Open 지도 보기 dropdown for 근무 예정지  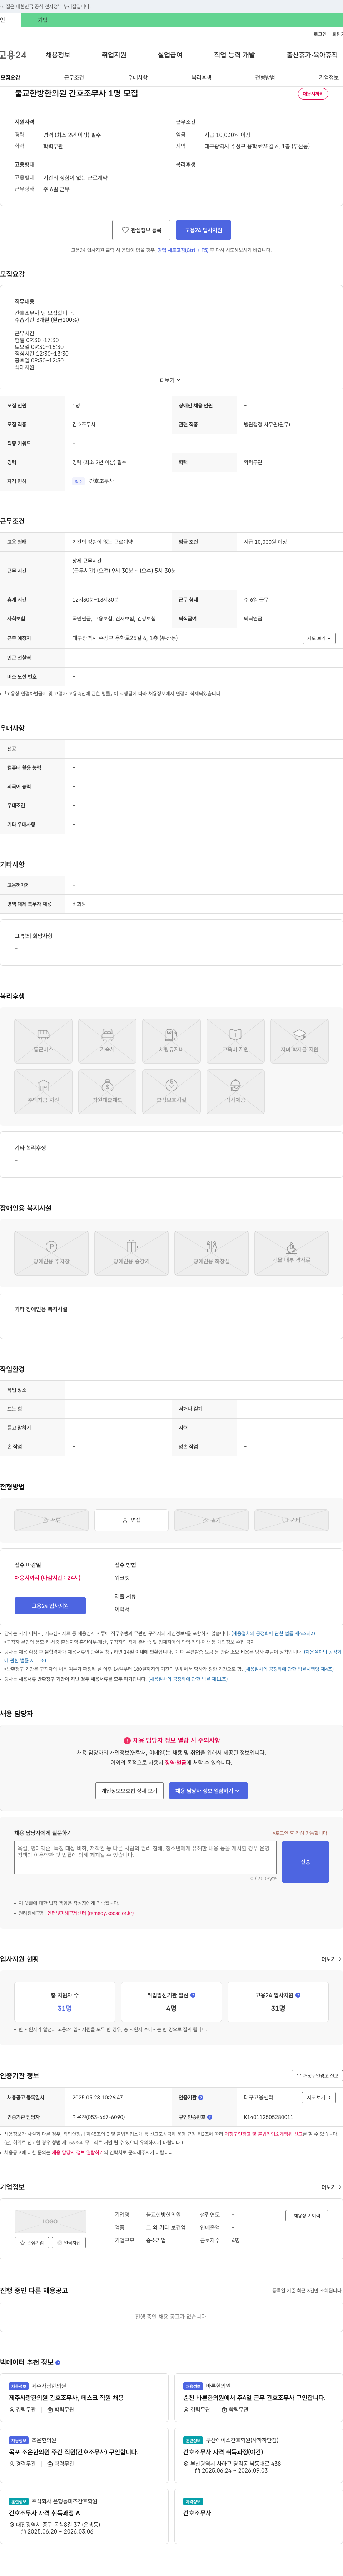point(319,638)
